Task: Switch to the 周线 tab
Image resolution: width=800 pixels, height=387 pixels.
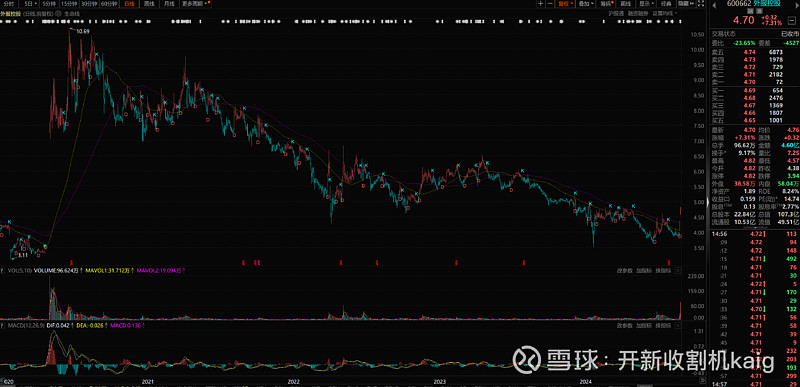Action: tap(149, 4)
